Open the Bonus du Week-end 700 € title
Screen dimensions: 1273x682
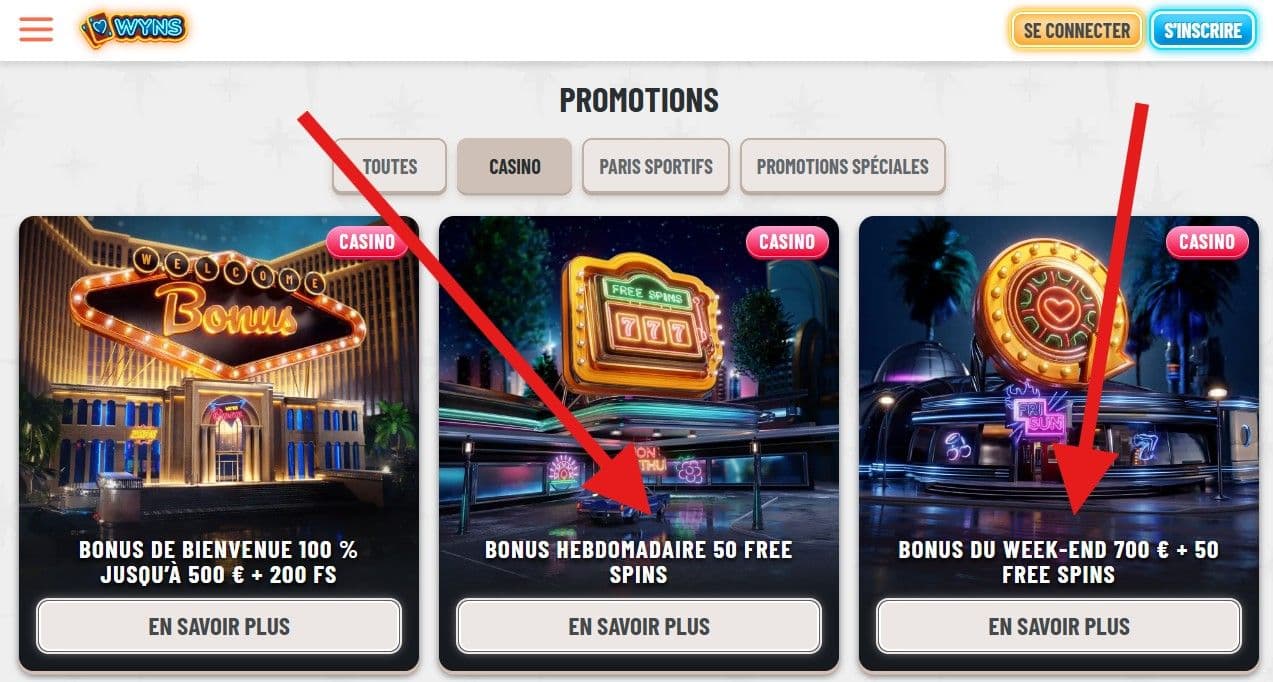1059,562
